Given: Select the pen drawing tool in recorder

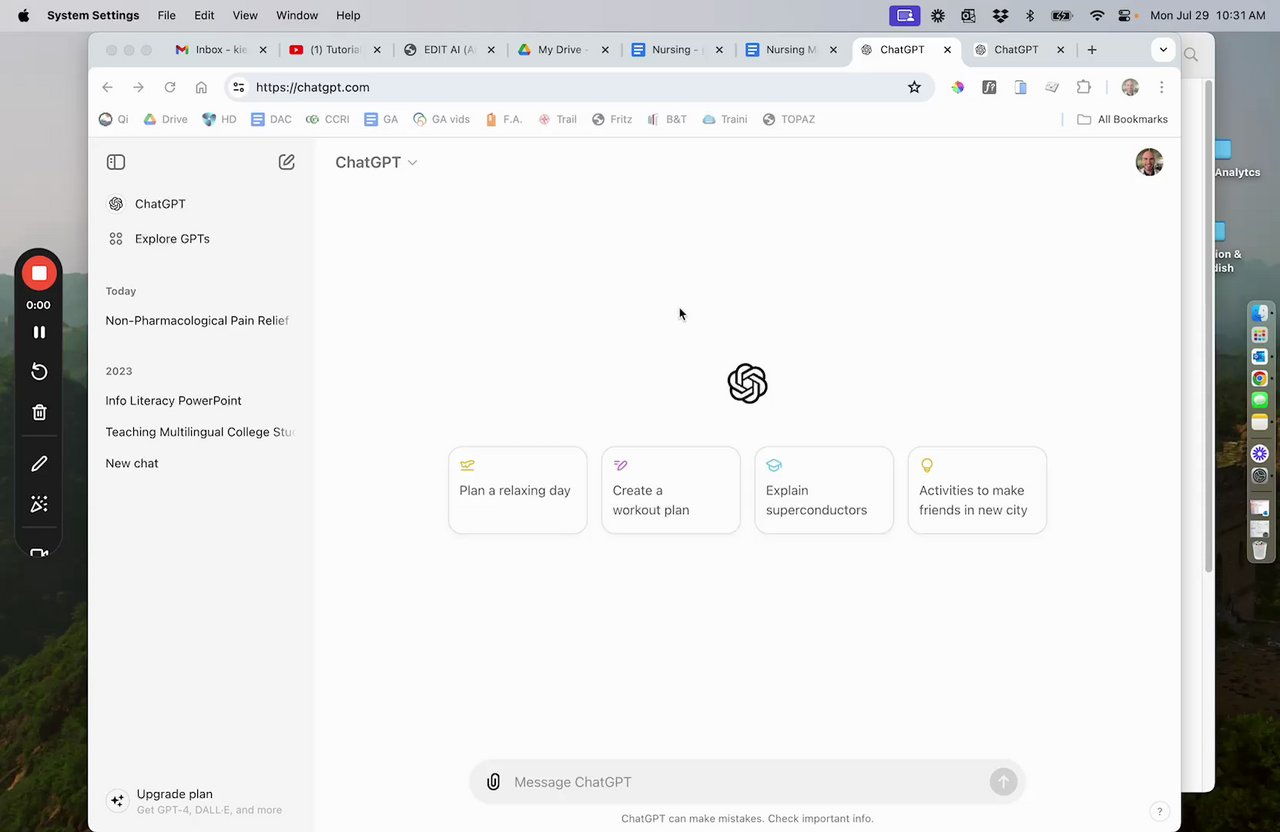Looking at the screenshot, I should (x=39, y=464).
